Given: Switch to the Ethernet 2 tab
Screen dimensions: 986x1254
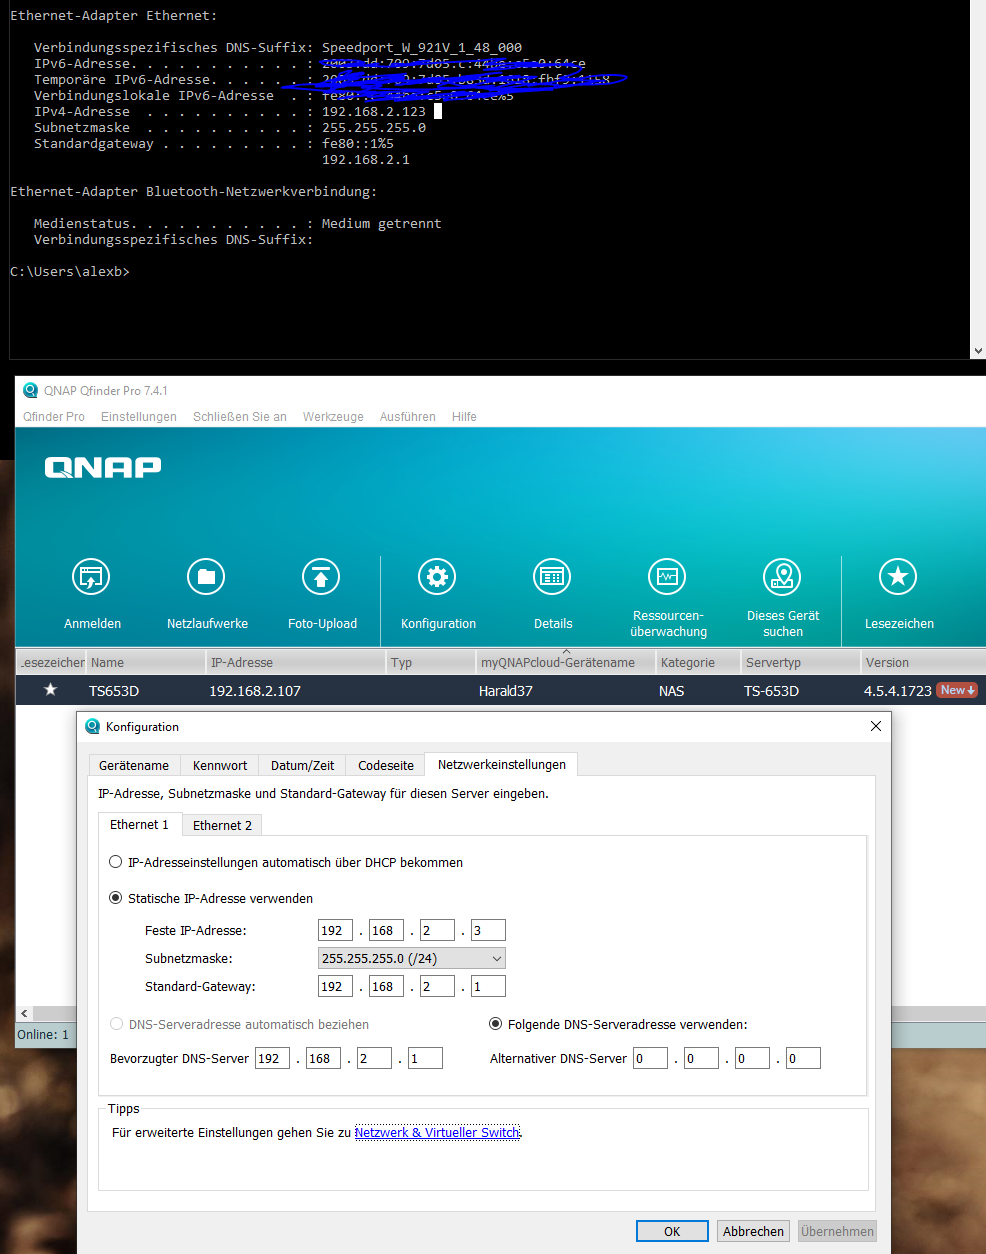Looking at the screenshot, I should (x=222, y=825).
